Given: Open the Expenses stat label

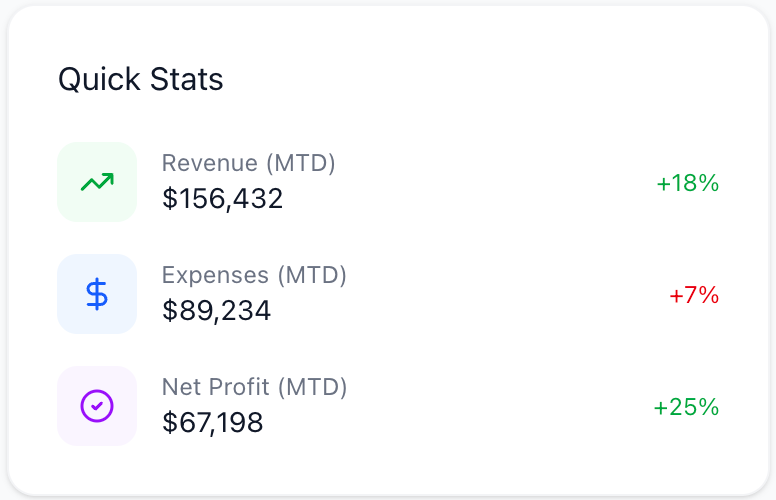Looking at the screenshot, I should point(215,275).
